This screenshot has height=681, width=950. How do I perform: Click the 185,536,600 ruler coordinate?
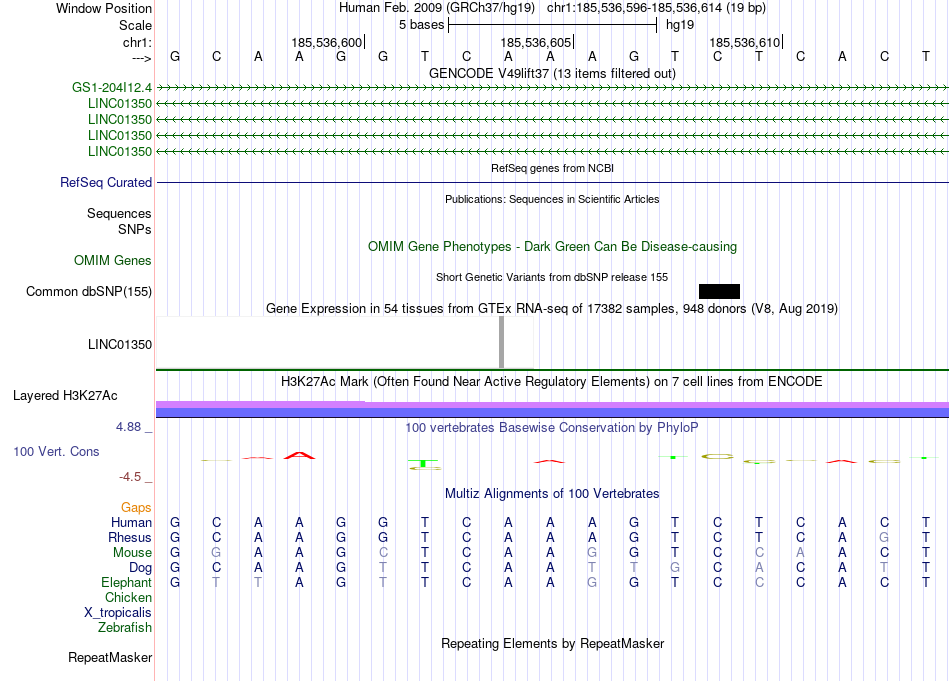click(327, 42)
